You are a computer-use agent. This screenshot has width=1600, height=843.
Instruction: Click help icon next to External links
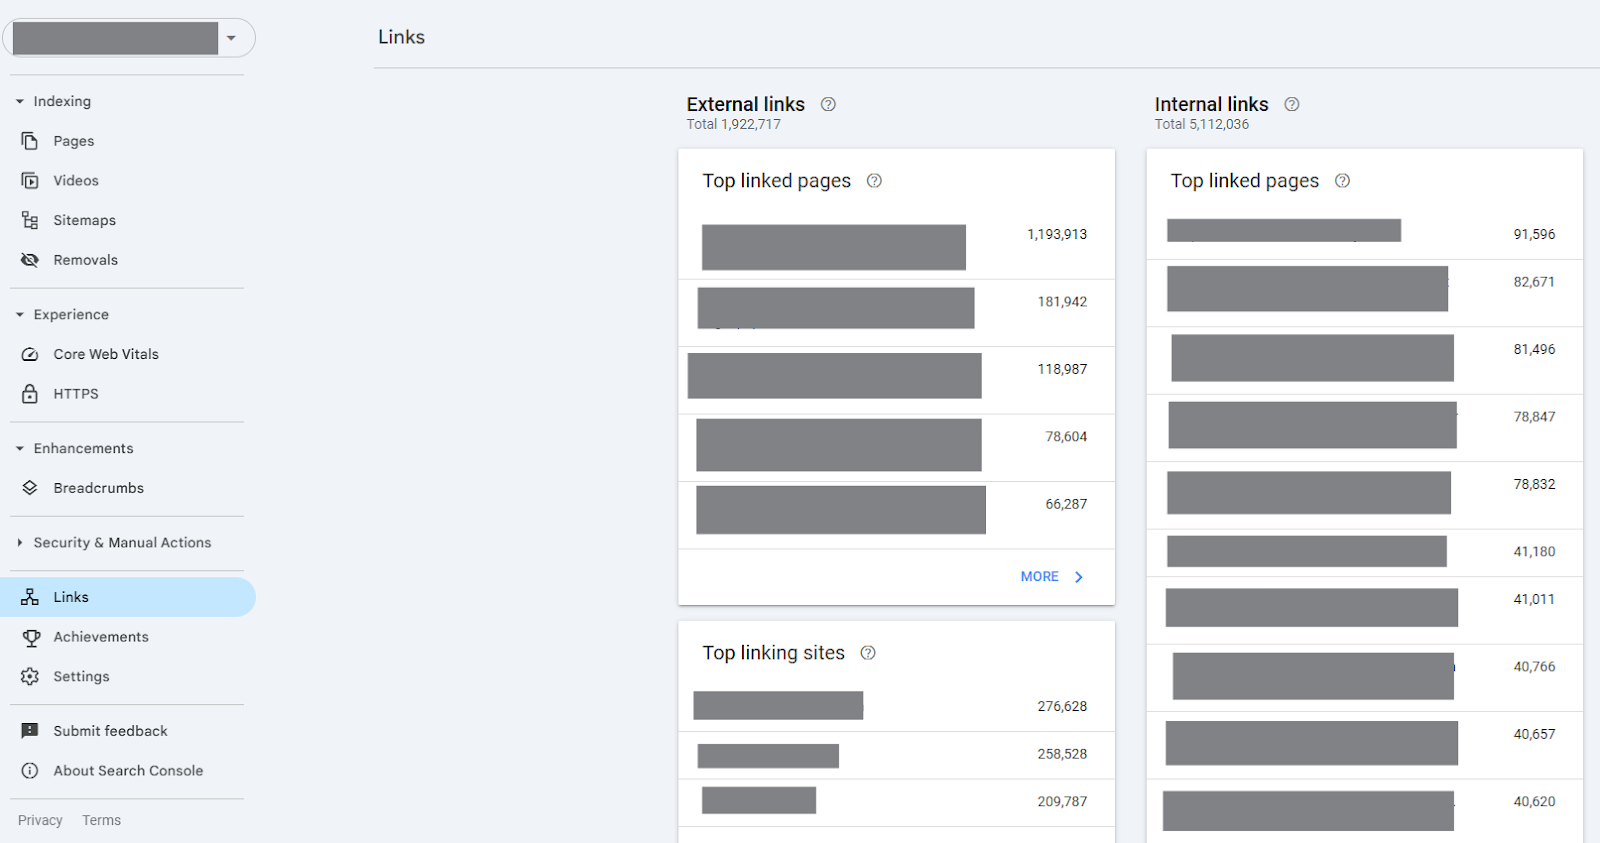coord(828,104)
